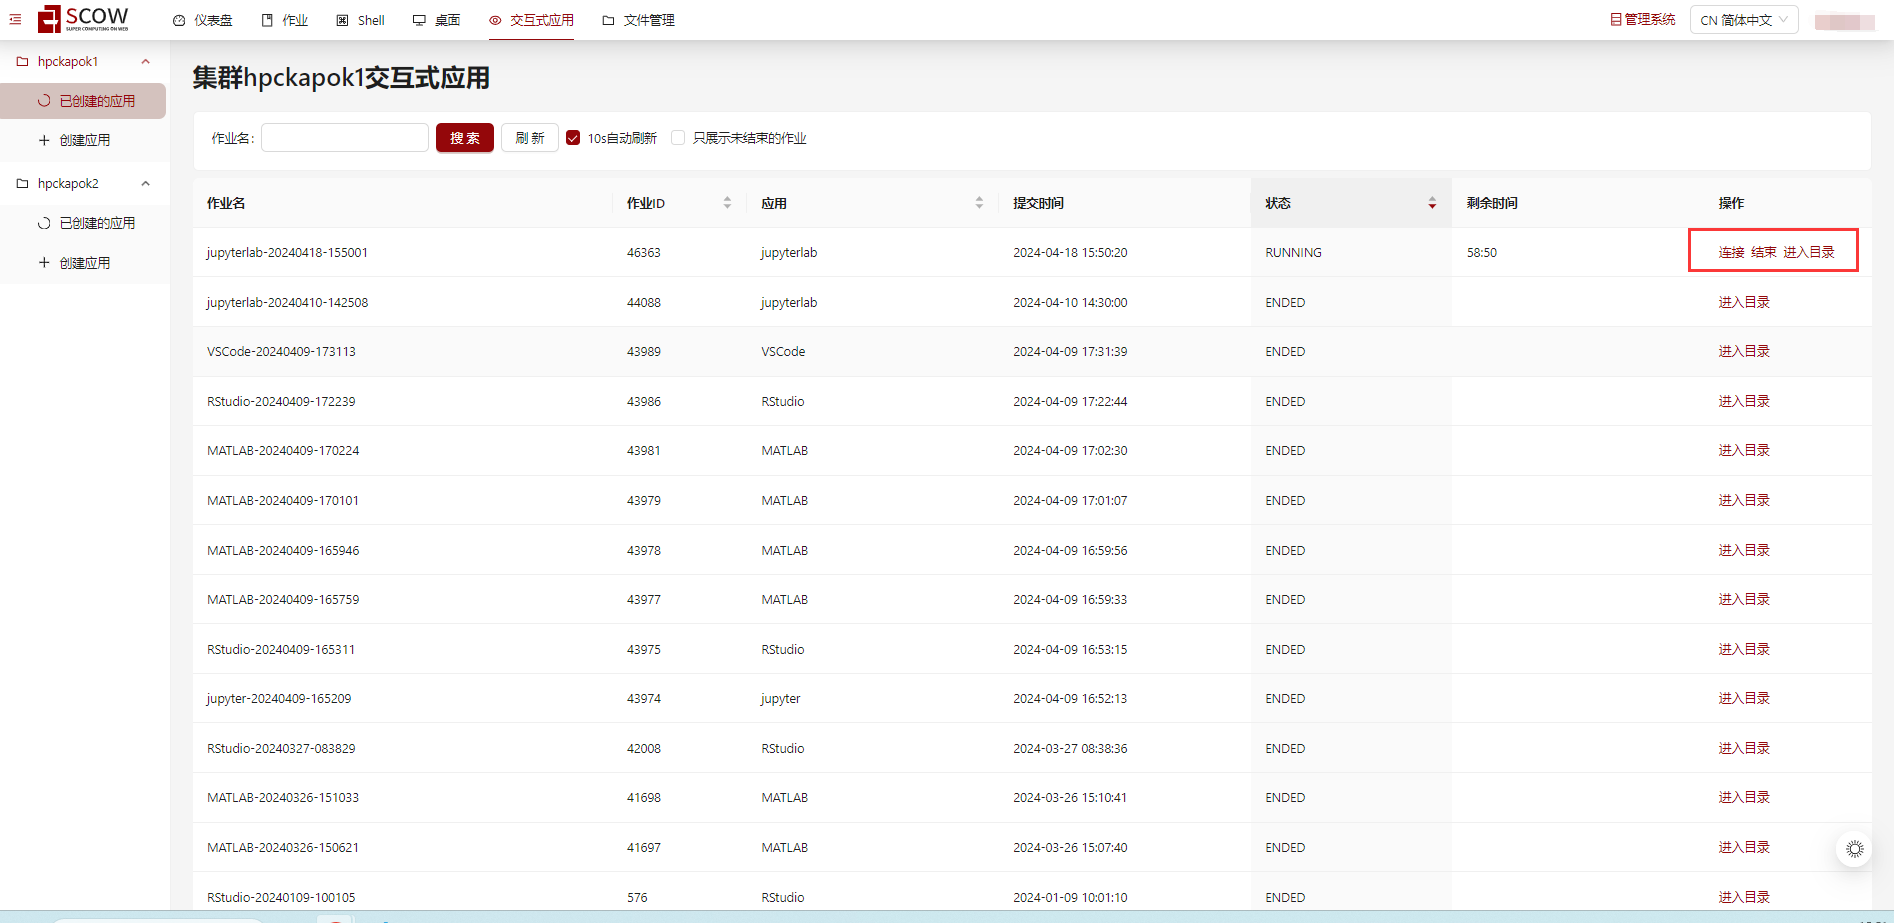Click 进入目录 for VSCode-20240409-173113
This screenshot has height=923, width=1894.
[x=1744, y=352]
